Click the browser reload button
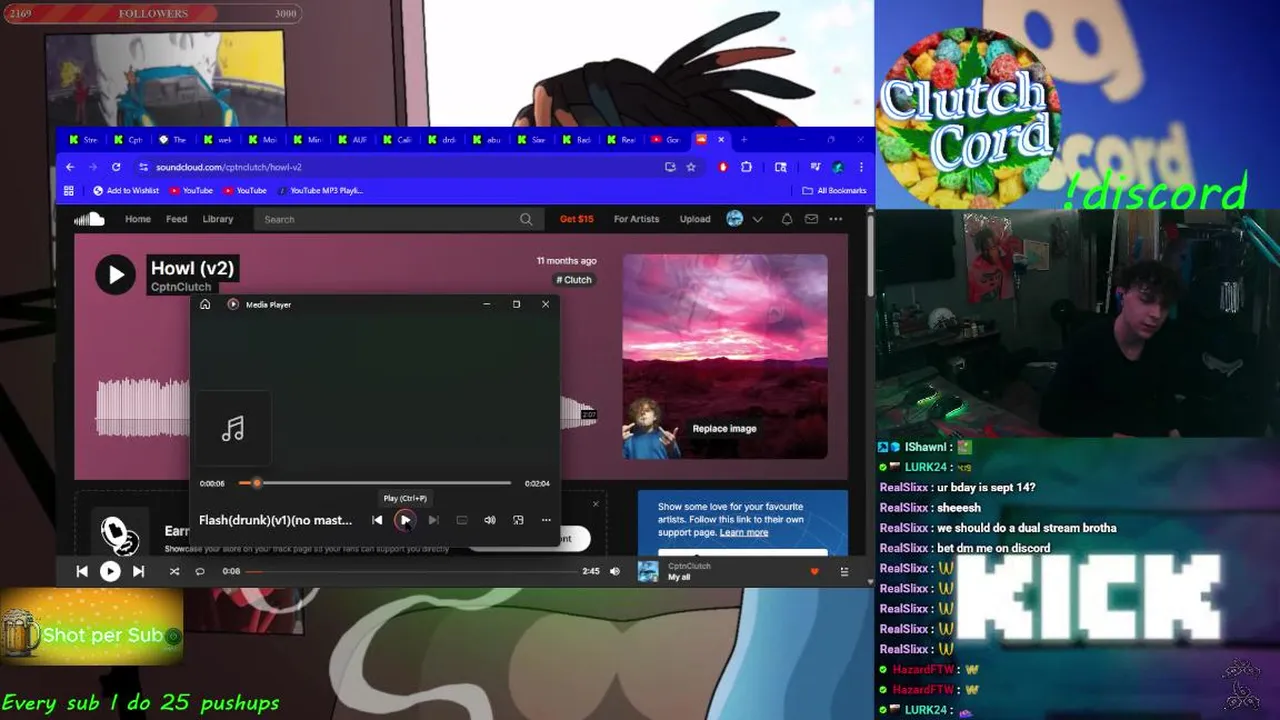 tap(116, 167)
